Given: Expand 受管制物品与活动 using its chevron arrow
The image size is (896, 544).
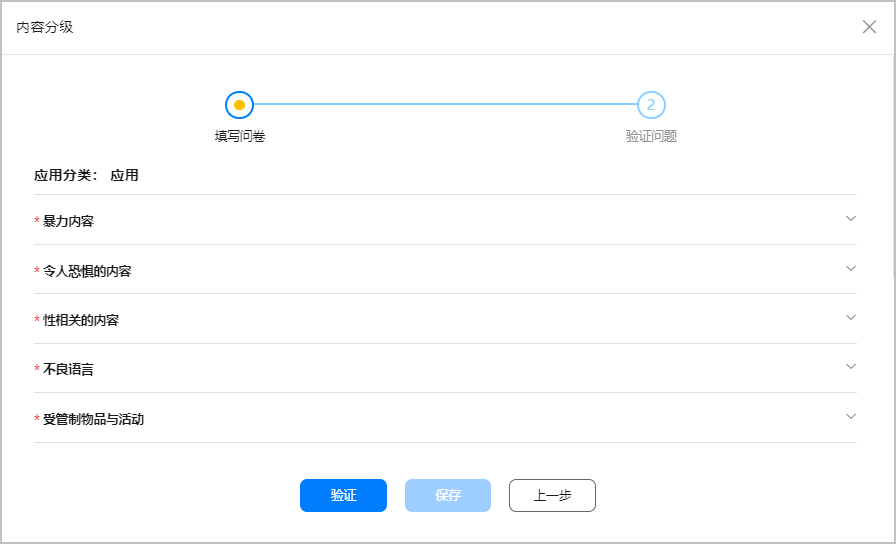Looking at the screenshot, I should 851,417.
